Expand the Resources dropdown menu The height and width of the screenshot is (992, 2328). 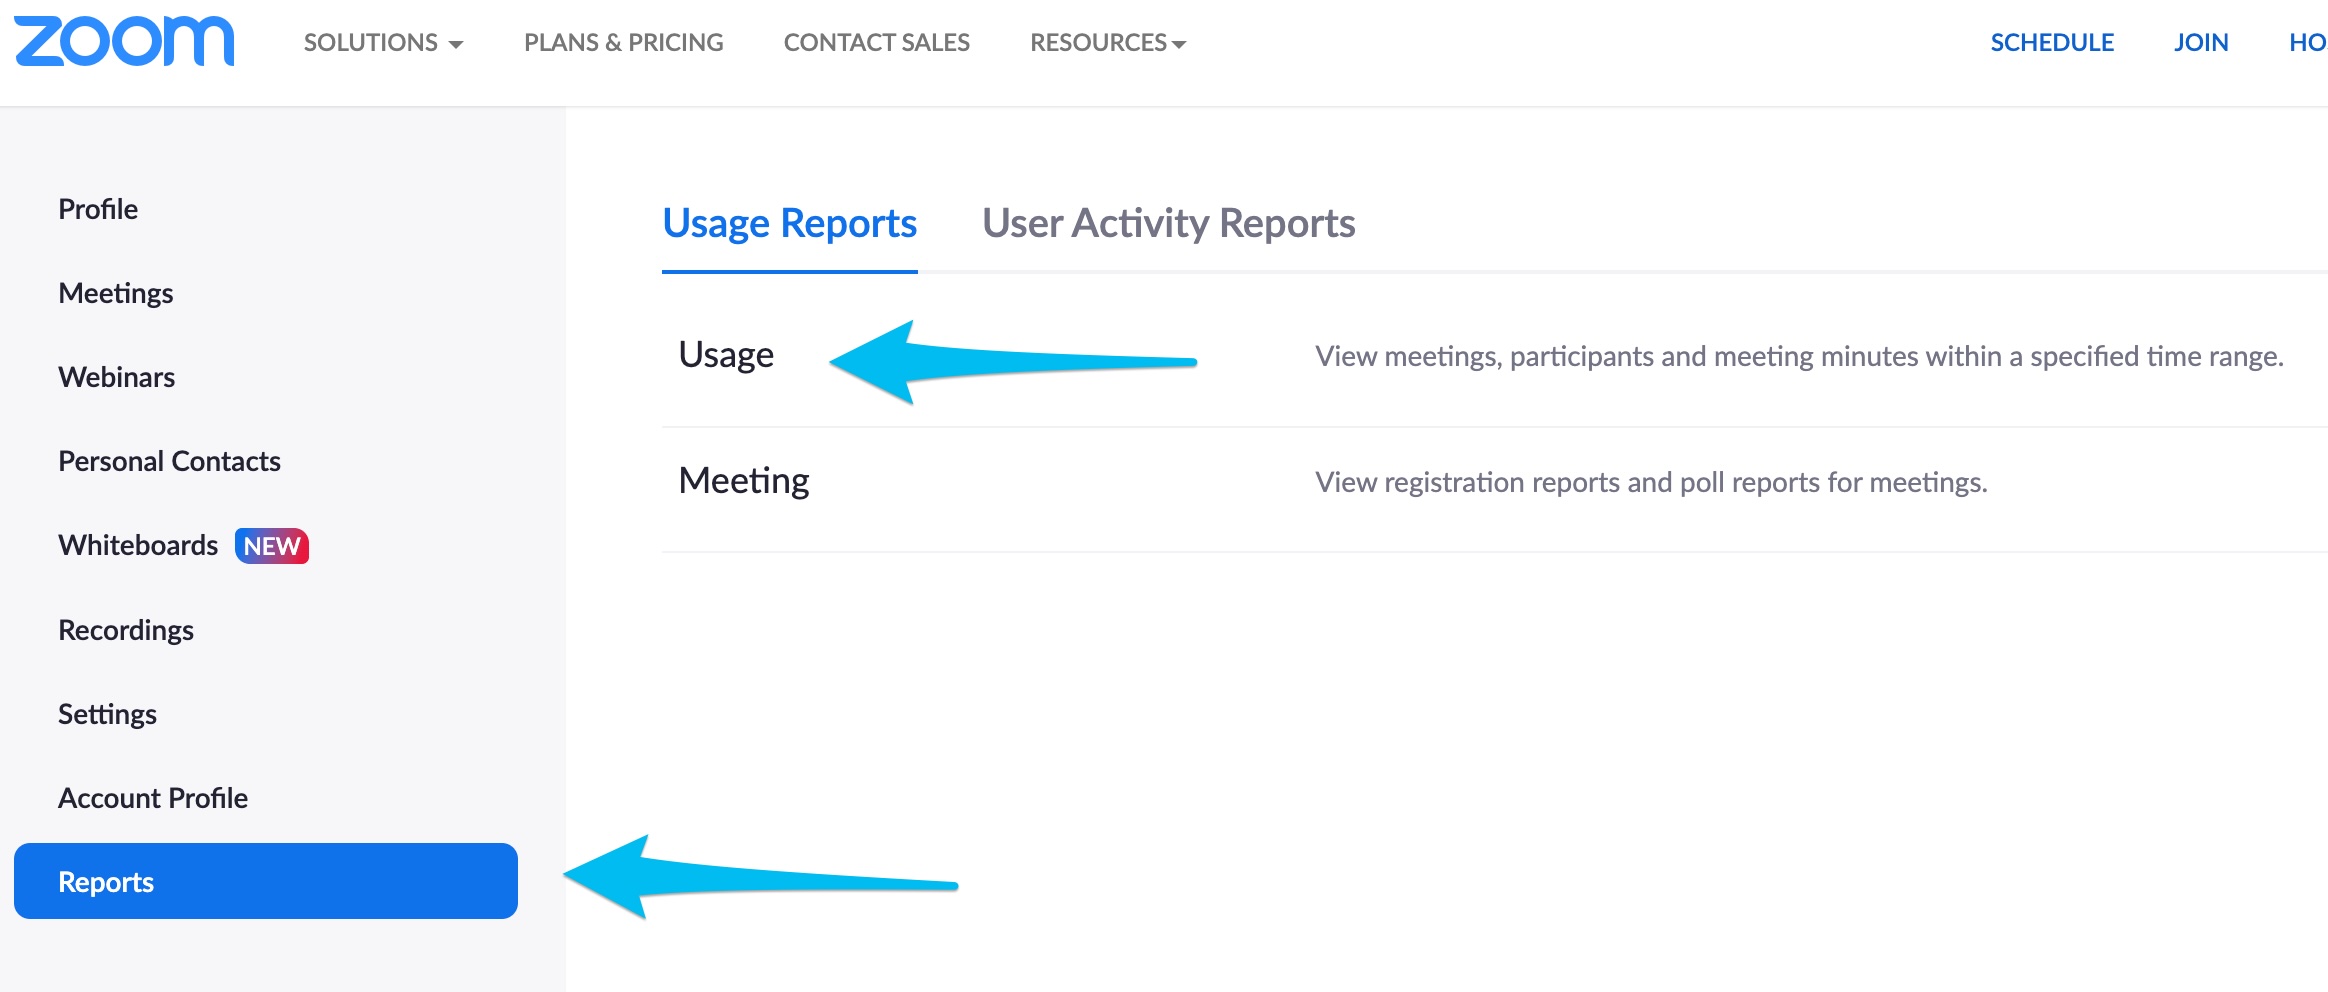click(1108, 43)
